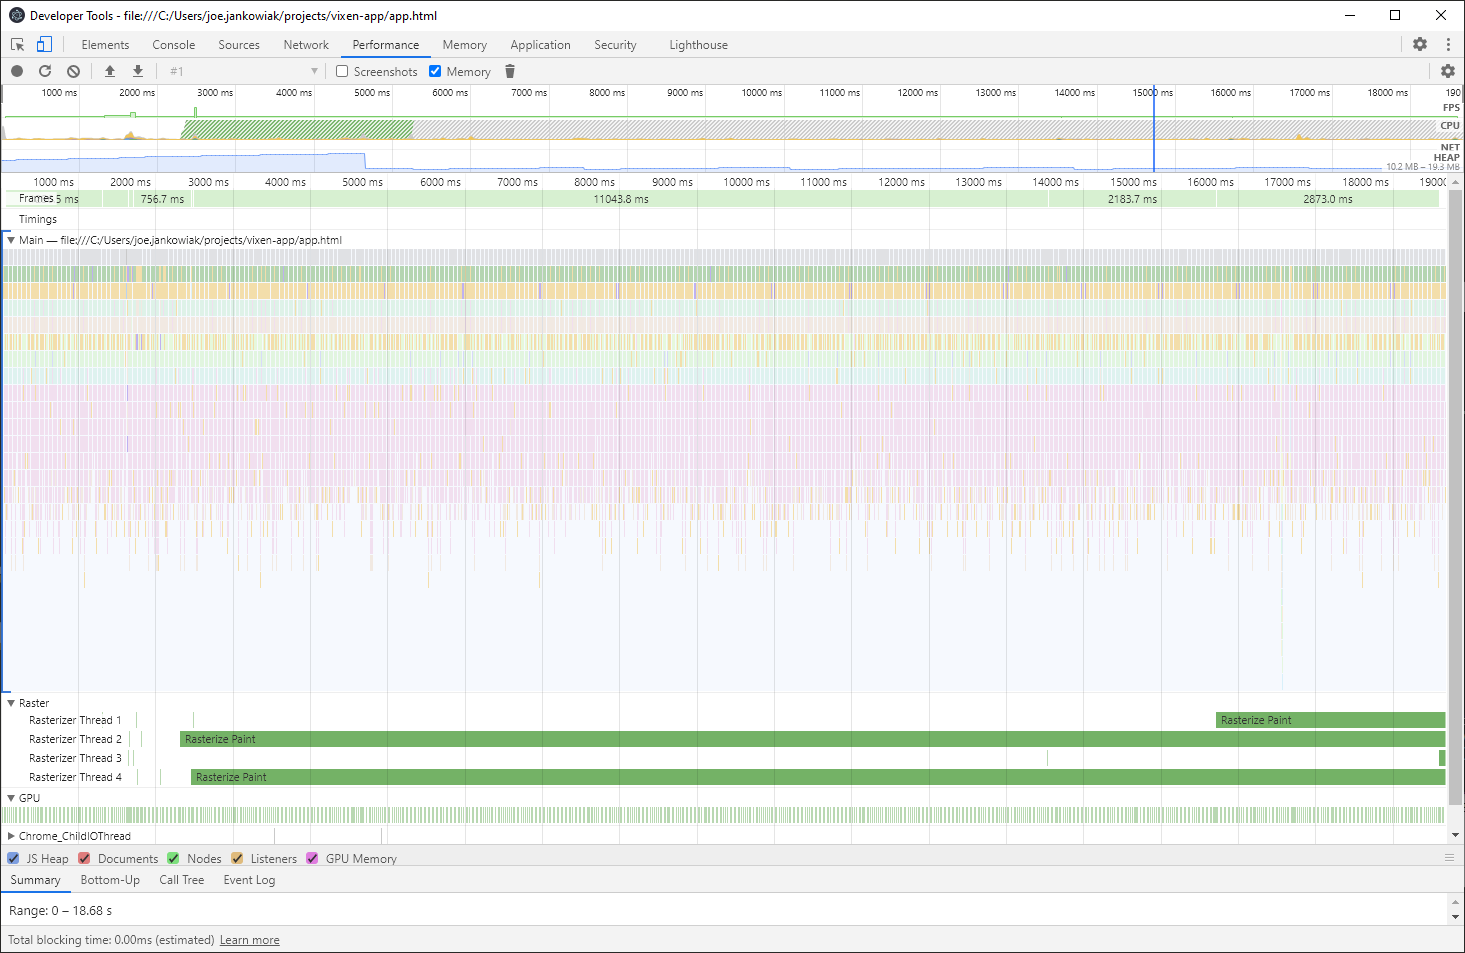This screenshot has width=1465, height=953.
Task: Toggle the JS Heap counter checkbox
Action: (x=13, y=858)
